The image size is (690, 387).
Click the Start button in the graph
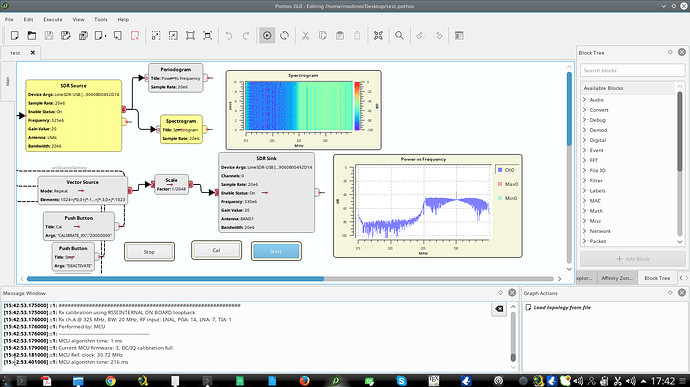coord(276,251)
